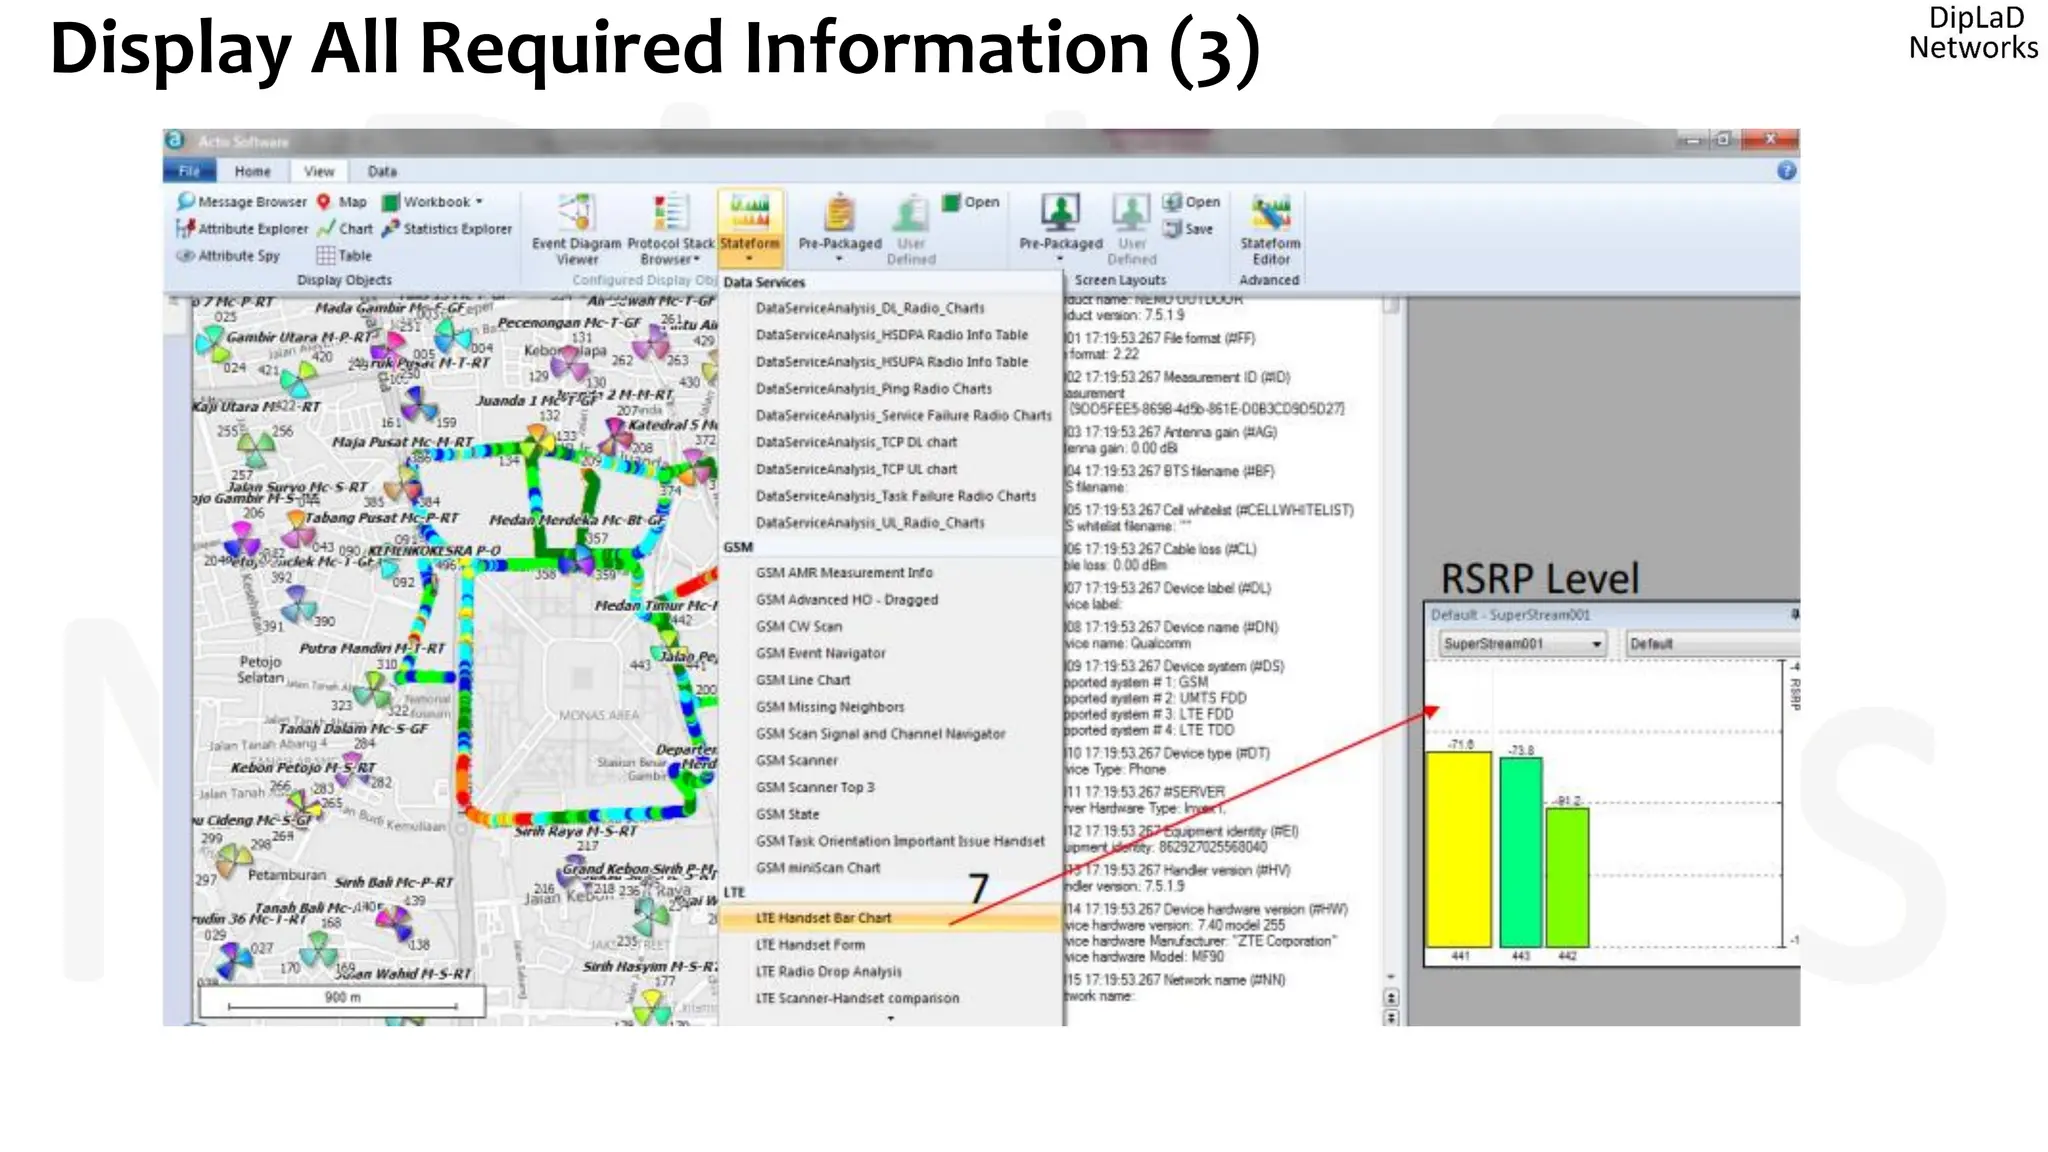
Task: Open the Stateform Editor
Action: click(1270, 230)
